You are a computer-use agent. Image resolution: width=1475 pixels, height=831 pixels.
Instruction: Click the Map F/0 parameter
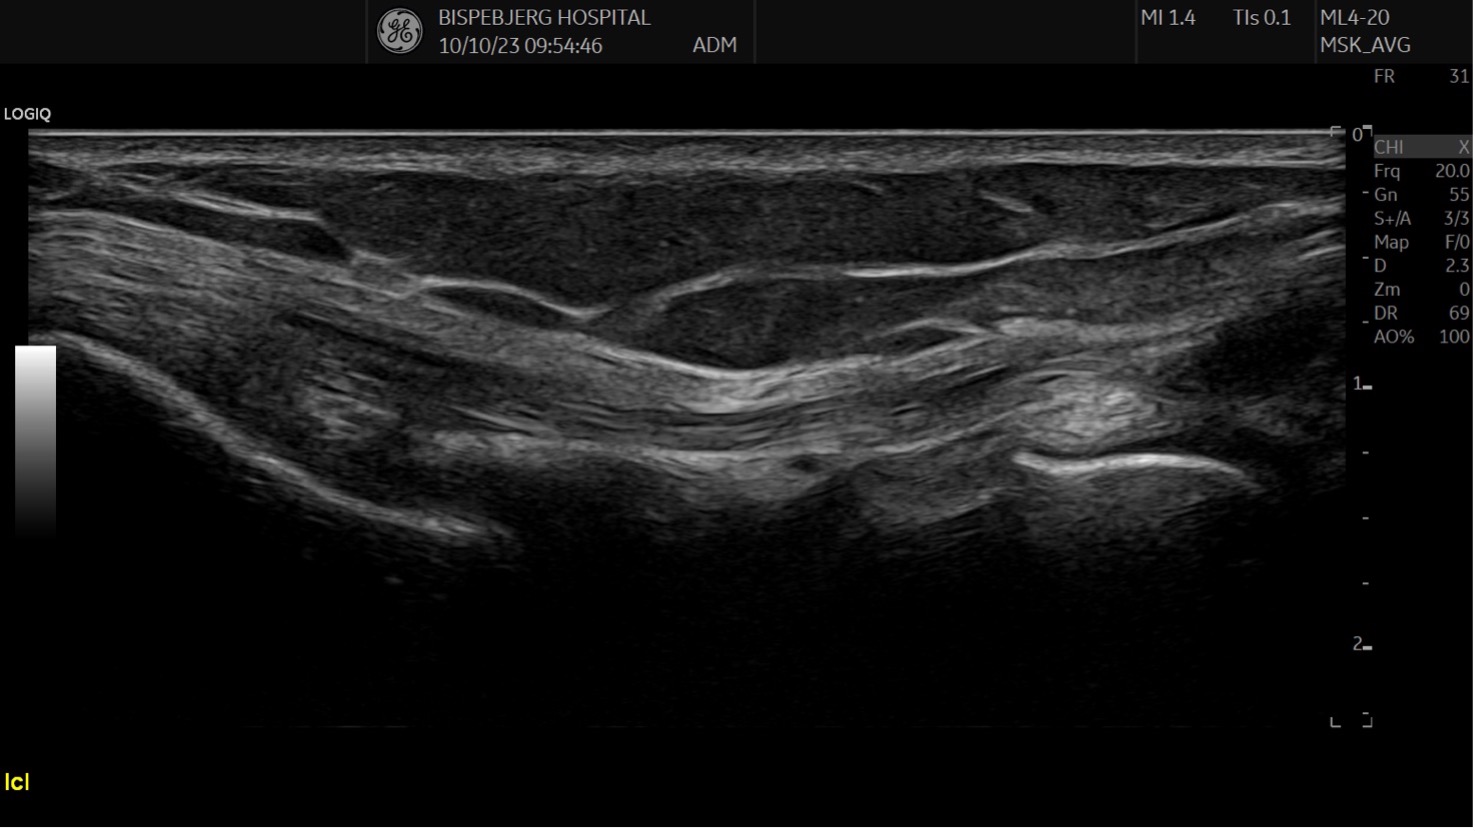click(x=1421, y=243)
